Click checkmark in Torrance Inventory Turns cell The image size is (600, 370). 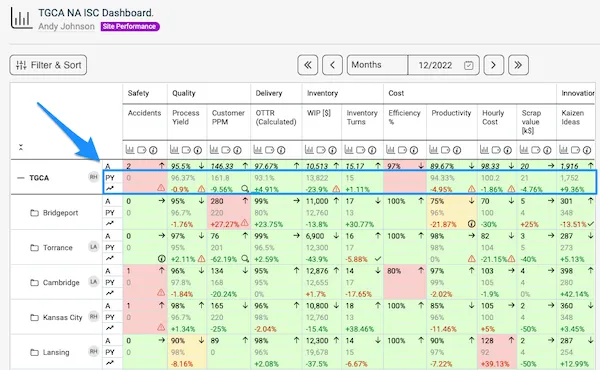(378, 259)
